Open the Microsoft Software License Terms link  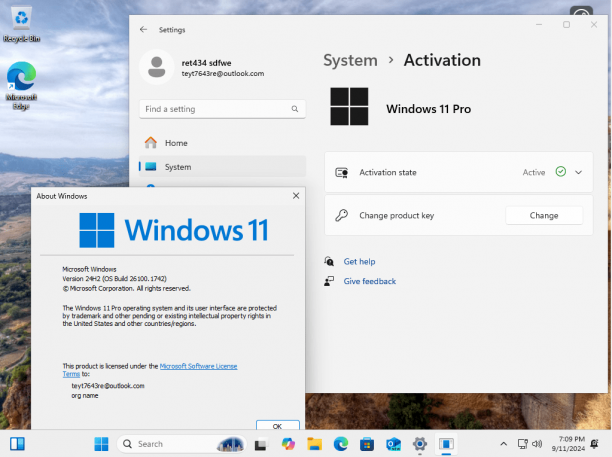pos(198,366)
